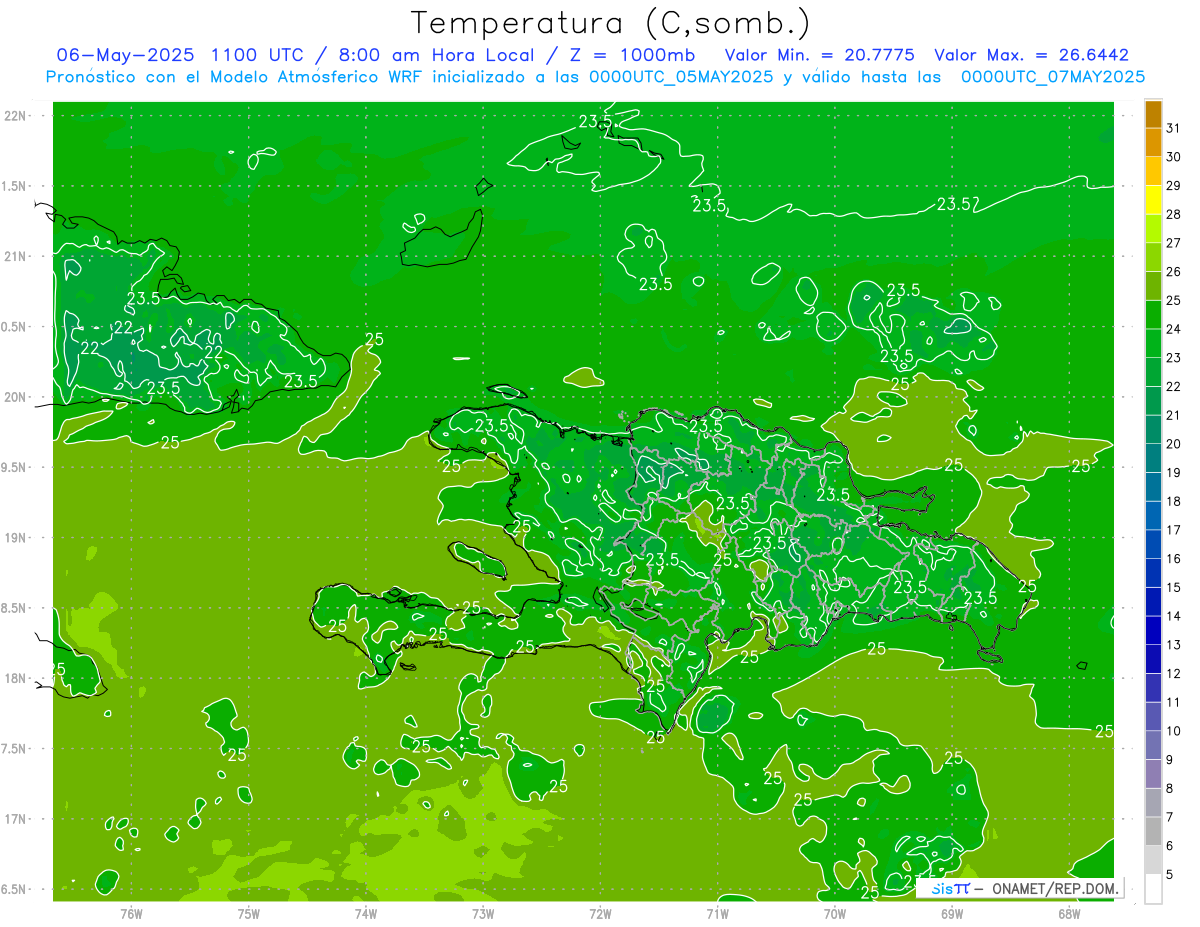Viewport: 1200px width, 927px height.
Task: Click the "74W" longitude label
Action: tap(366, 913)
